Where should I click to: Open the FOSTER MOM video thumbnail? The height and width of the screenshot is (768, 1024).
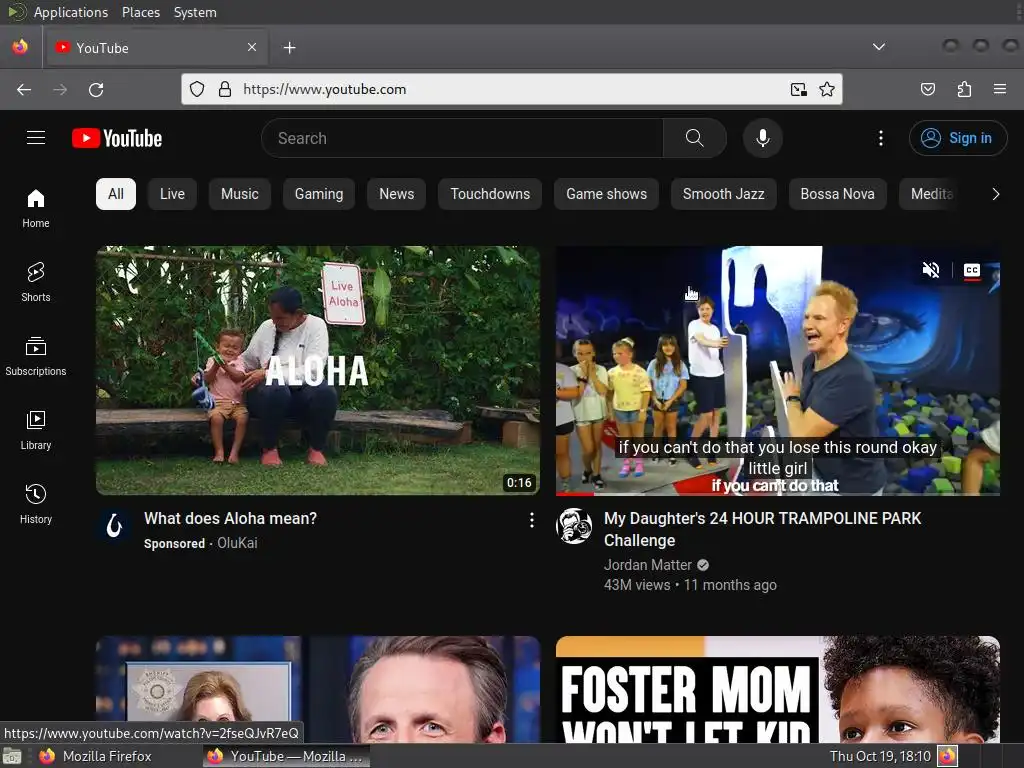point(778,689)
